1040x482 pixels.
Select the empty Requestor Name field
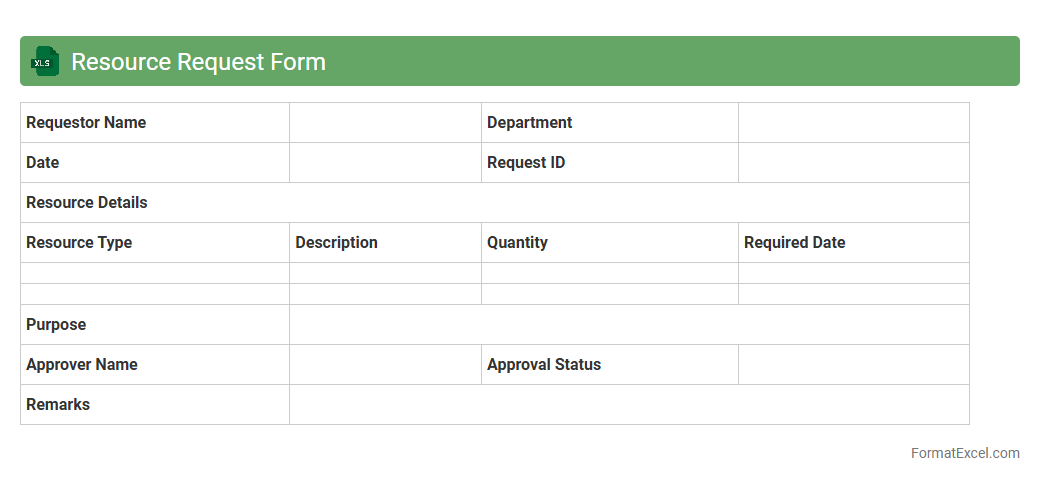coord(385,123)
